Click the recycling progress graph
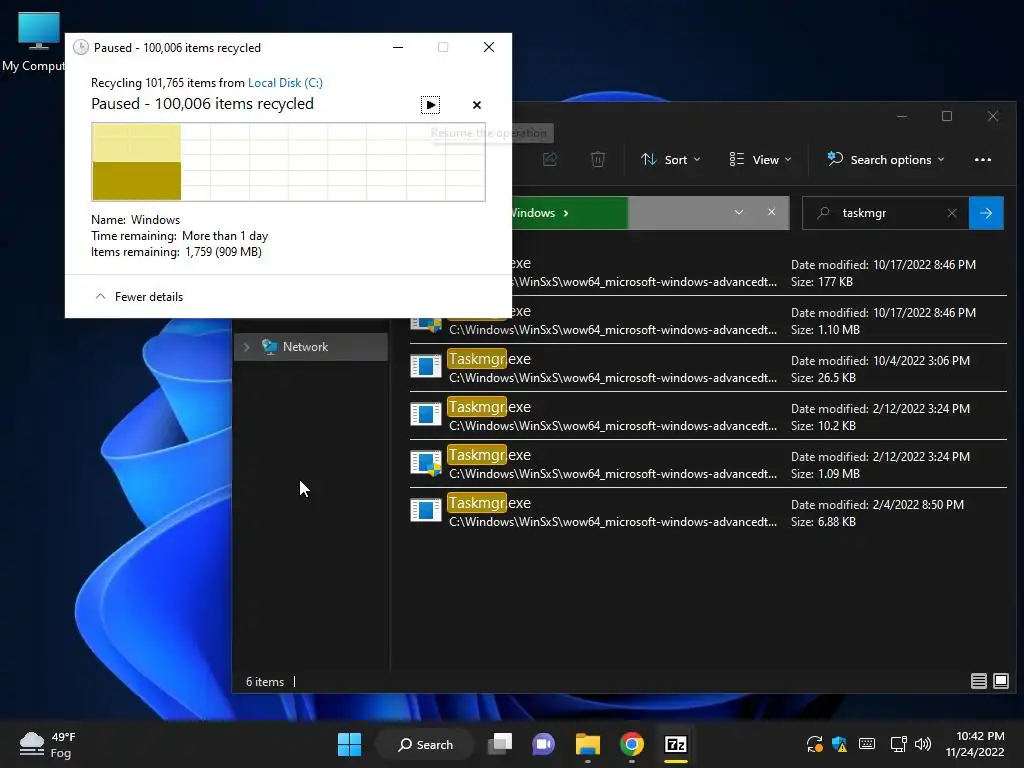 pos(288,162)
